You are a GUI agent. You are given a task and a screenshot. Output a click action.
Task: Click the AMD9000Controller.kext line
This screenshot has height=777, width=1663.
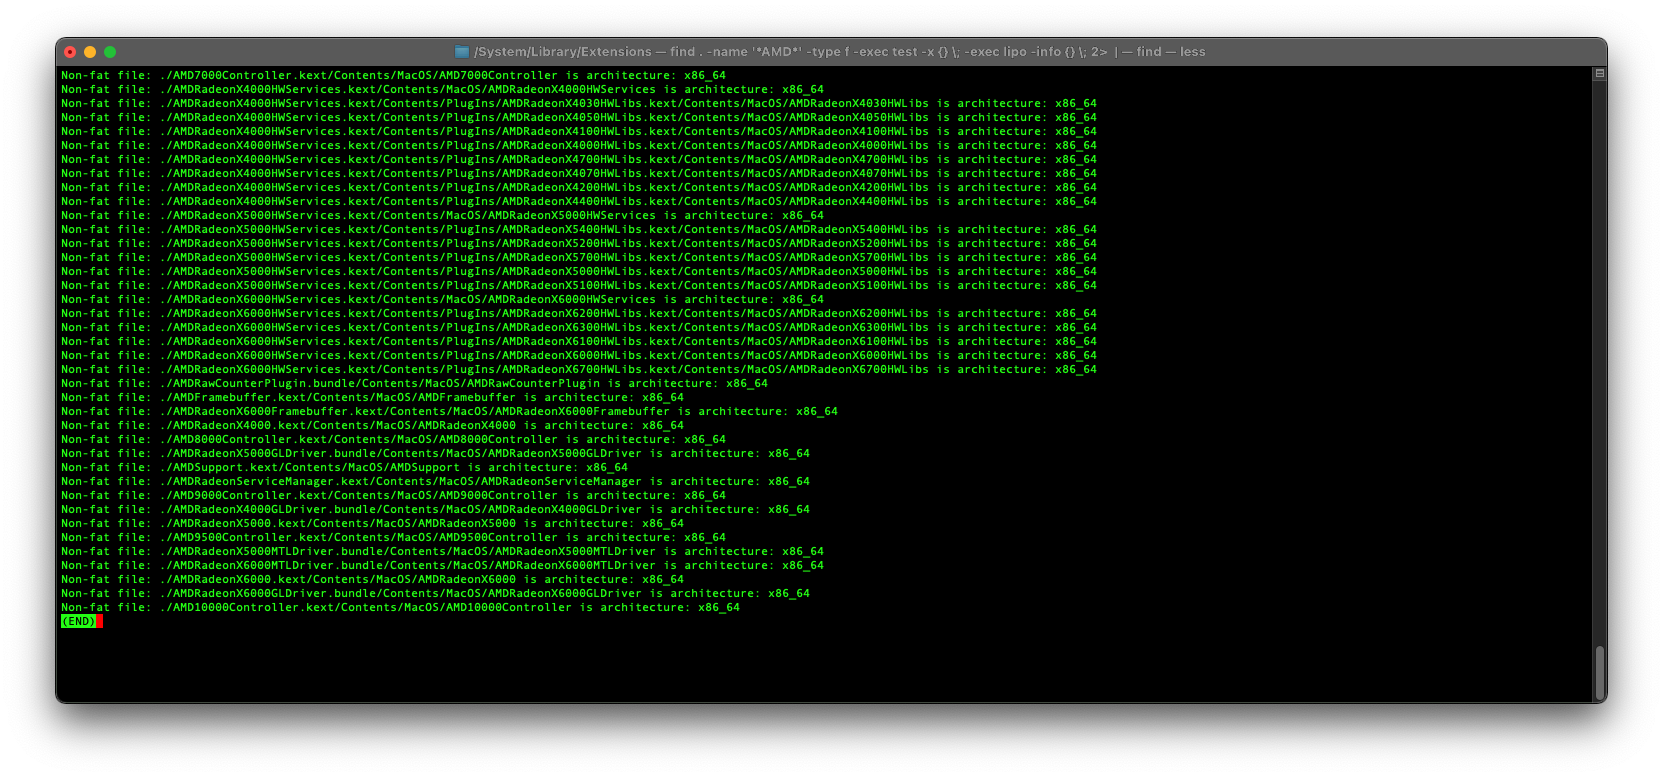(x=393, y=495)
